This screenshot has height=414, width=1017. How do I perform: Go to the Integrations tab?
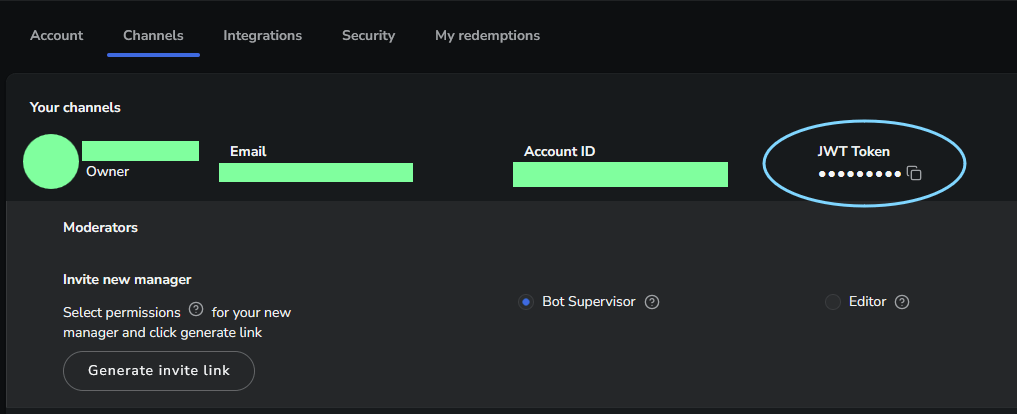point(263,36)
